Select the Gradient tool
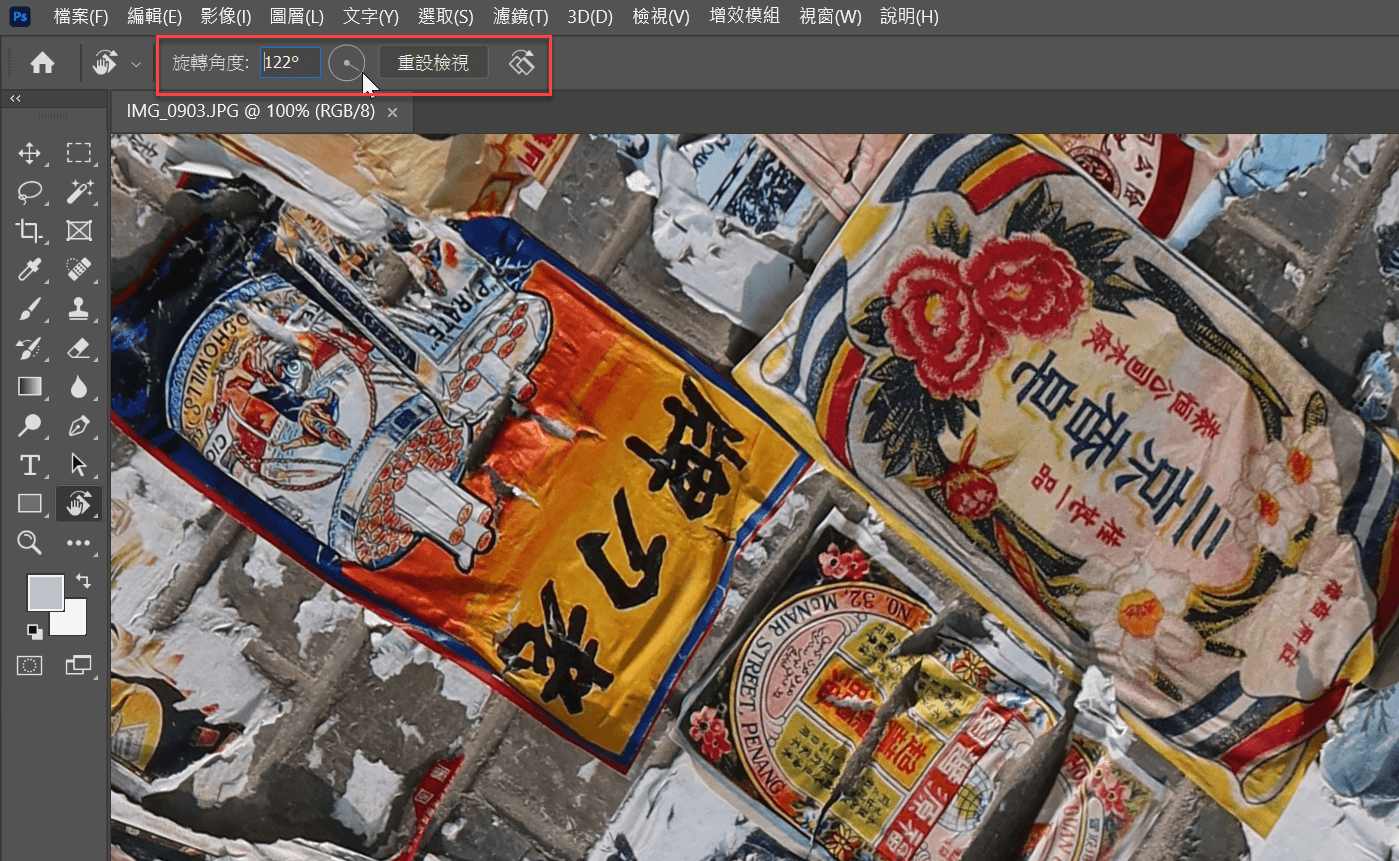The image size is (1399, 861). [29, 387]
